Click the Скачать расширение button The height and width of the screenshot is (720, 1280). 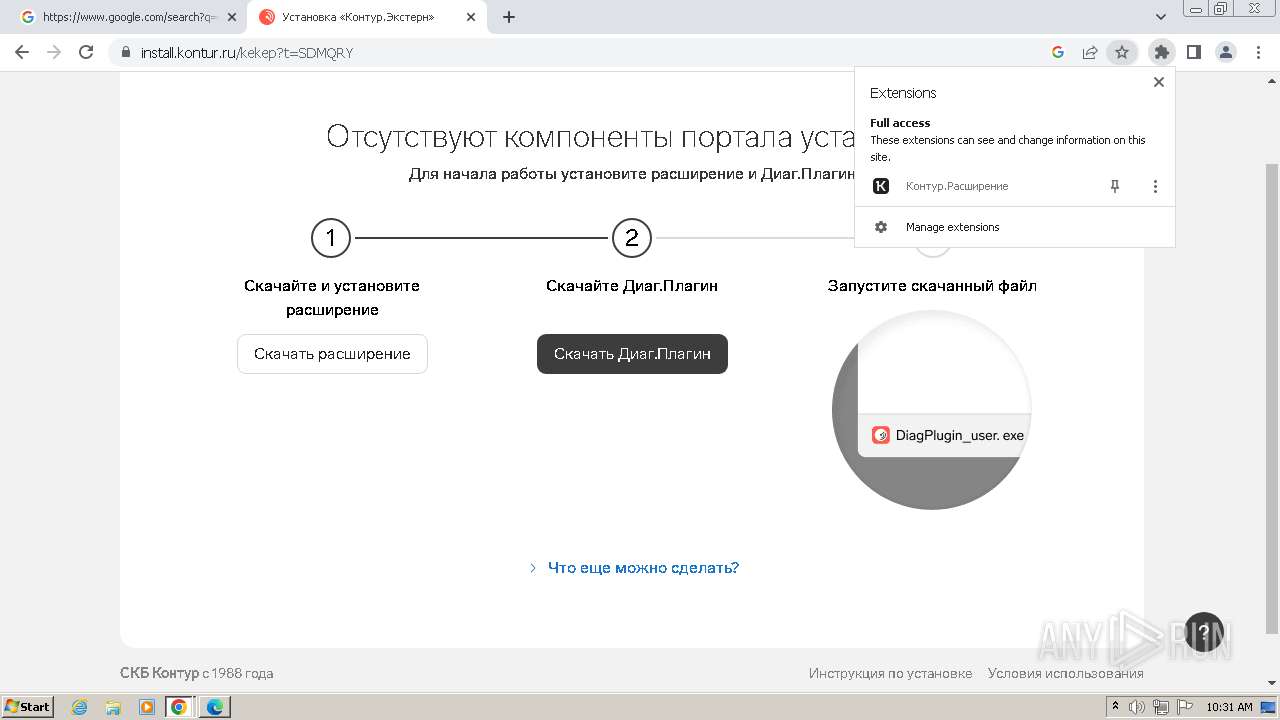coord(332,354)
